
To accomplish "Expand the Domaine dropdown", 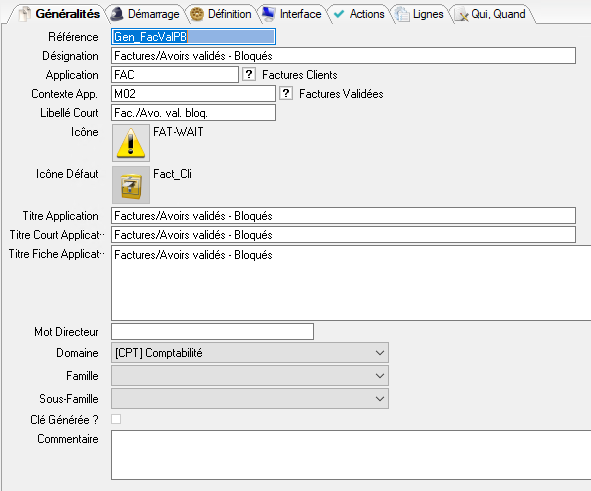I will tap(250, 353).
